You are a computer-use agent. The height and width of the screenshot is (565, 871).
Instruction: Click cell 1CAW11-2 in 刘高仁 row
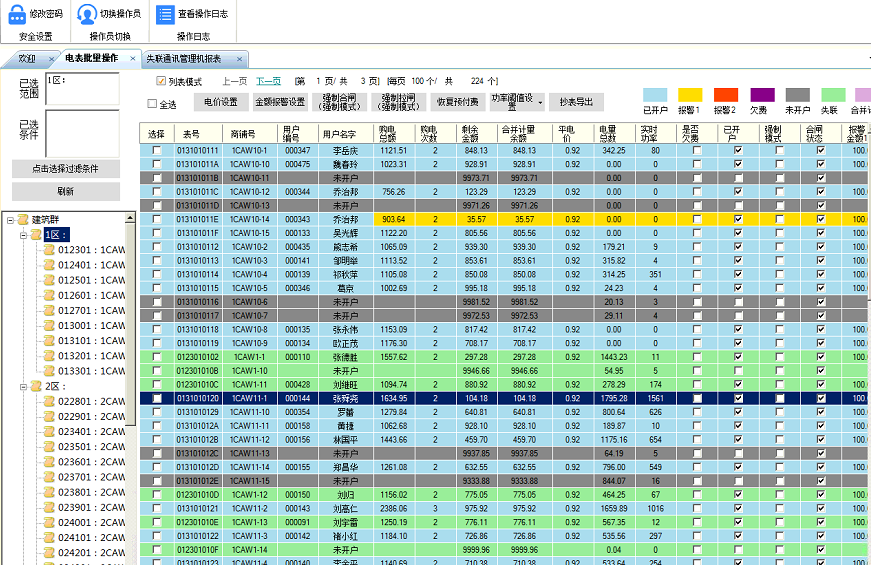[249, 509]
